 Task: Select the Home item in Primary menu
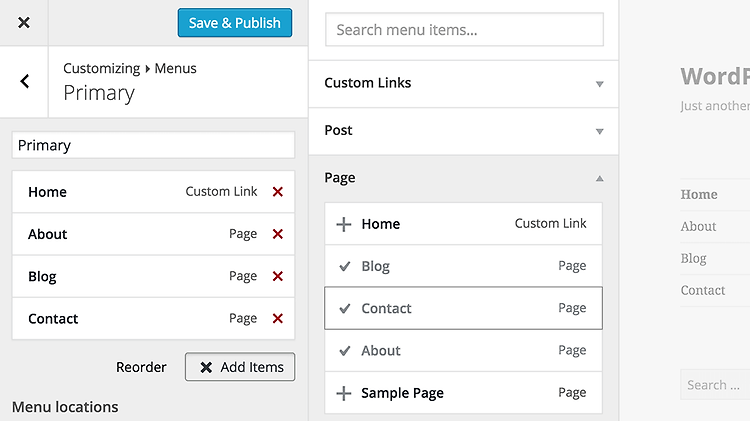[x=153, y=192]
